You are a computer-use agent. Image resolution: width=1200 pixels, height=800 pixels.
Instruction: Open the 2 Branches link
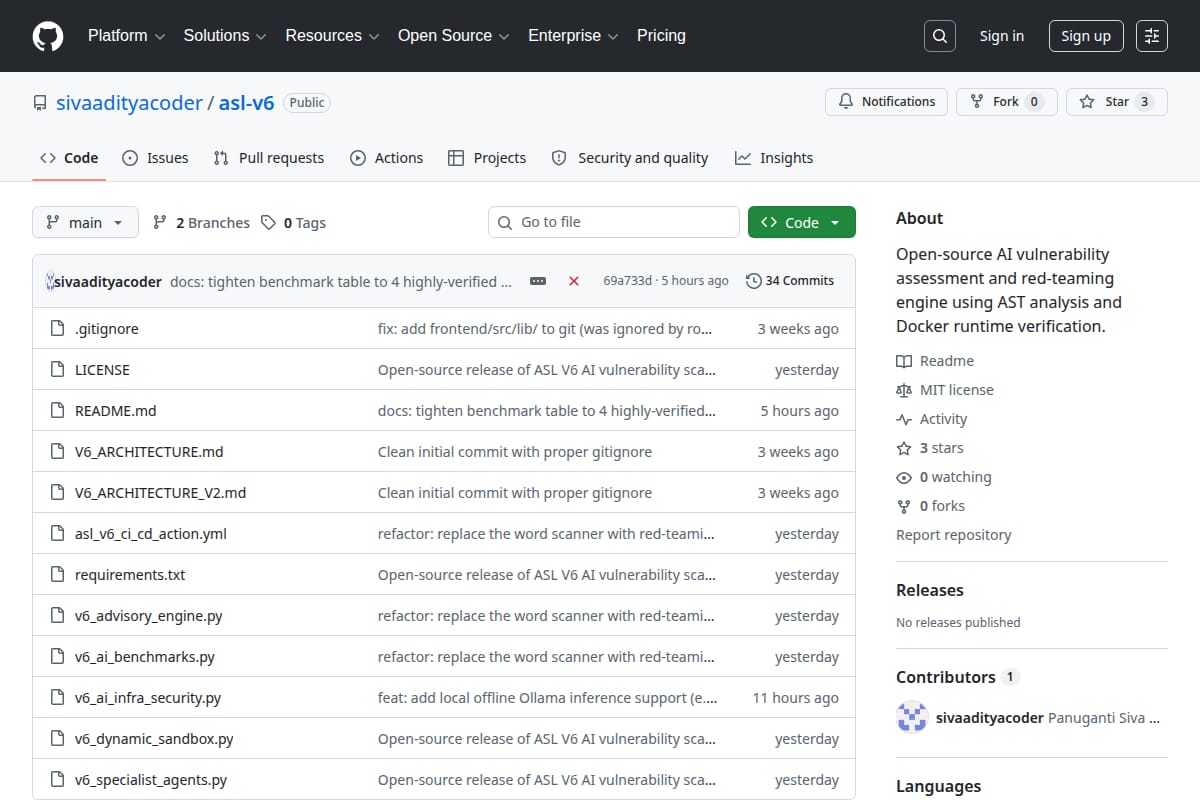click(201, 223)
